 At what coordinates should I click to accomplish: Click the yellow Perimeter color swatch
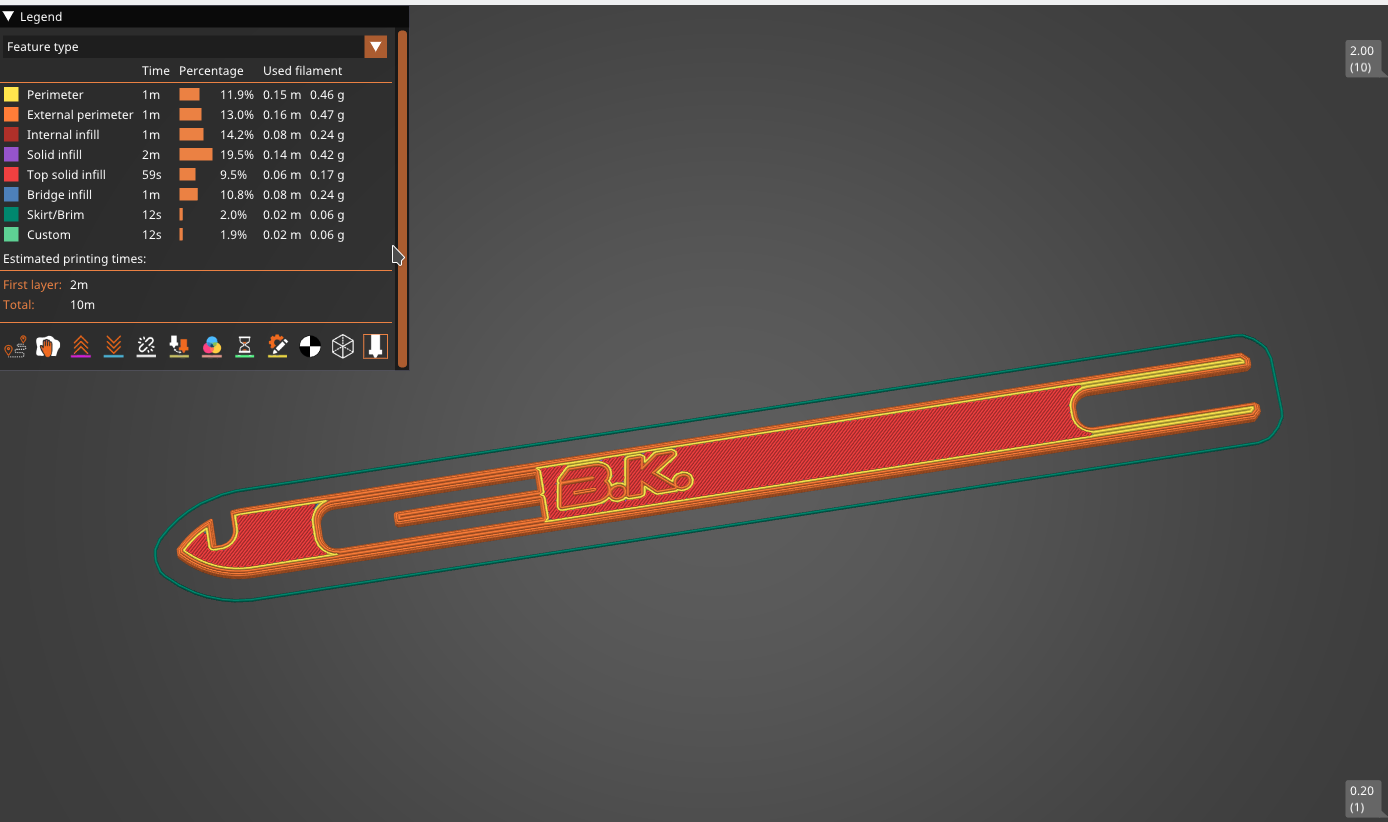(11, 95)
